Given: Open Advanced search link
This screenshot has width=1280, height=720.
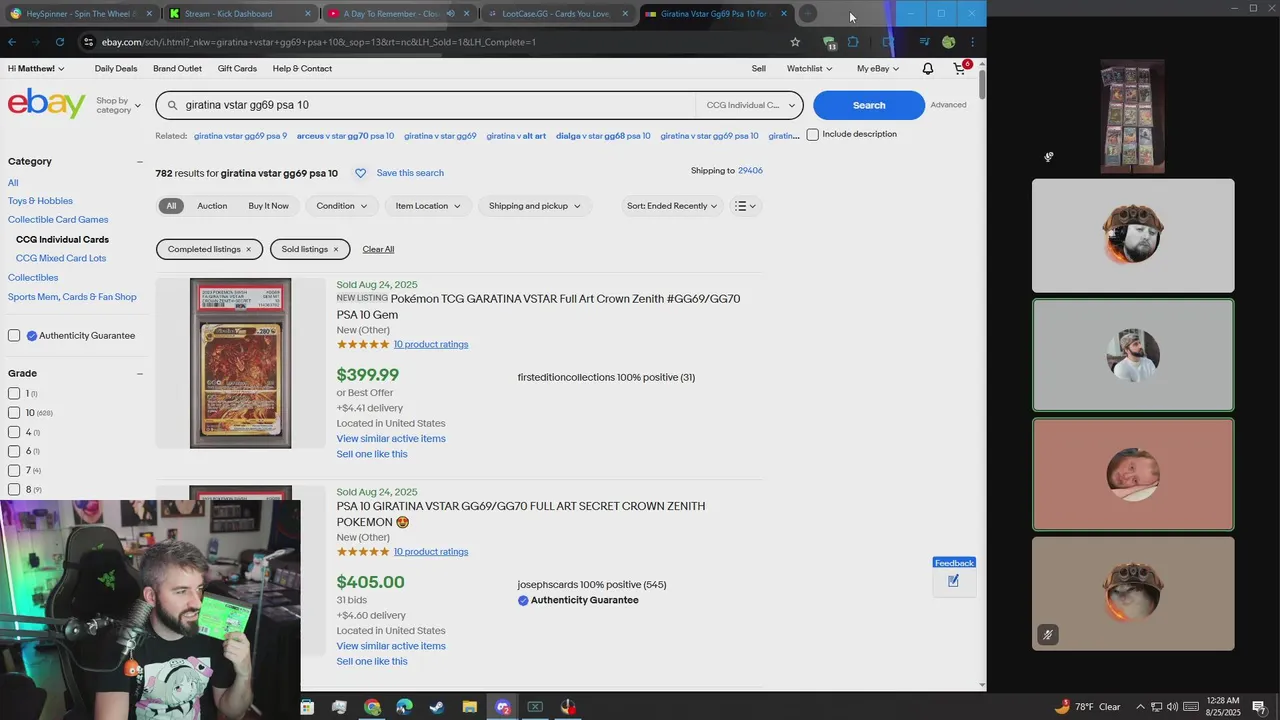Looking at the screenshot, I should point(948,105).
